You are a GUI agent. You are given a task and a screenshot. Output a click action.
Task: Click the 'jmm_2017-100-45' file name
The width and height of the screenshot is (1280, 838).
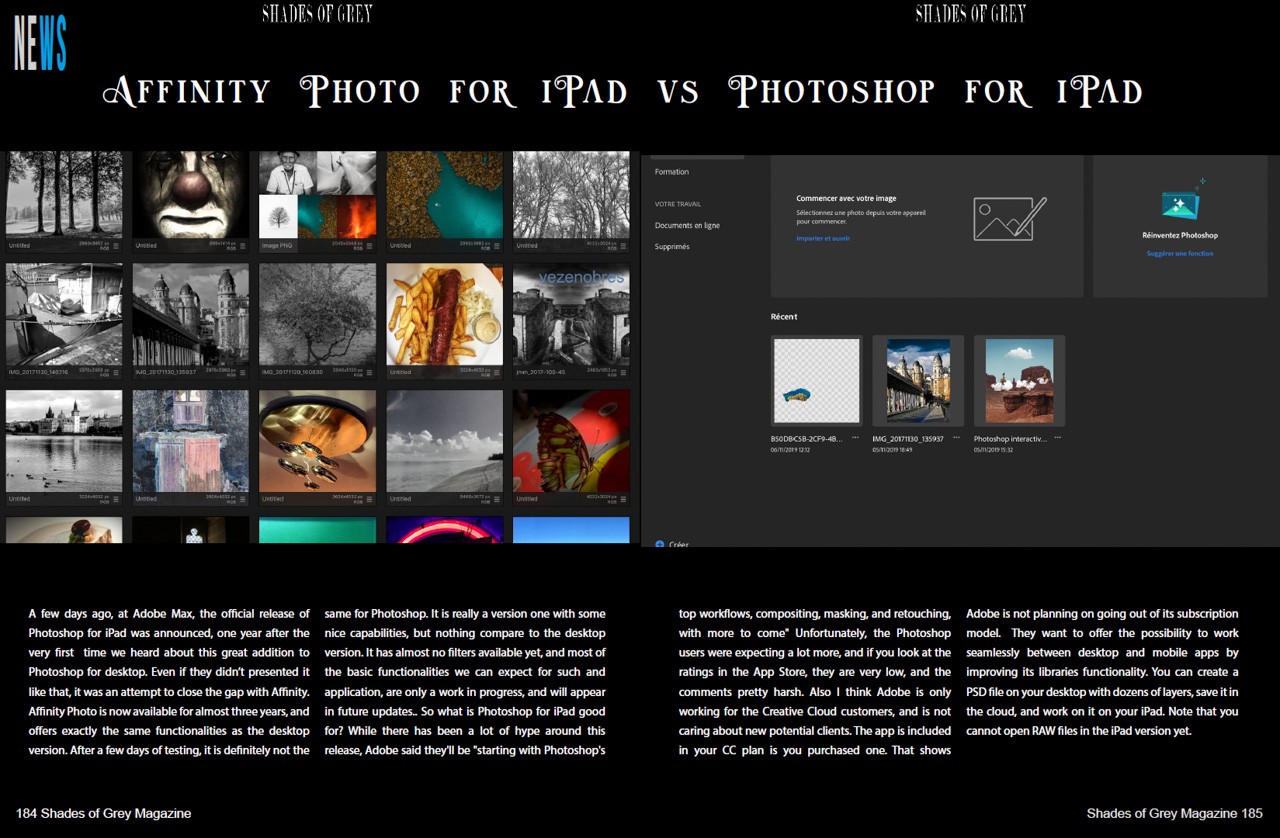tap(540, 372)
